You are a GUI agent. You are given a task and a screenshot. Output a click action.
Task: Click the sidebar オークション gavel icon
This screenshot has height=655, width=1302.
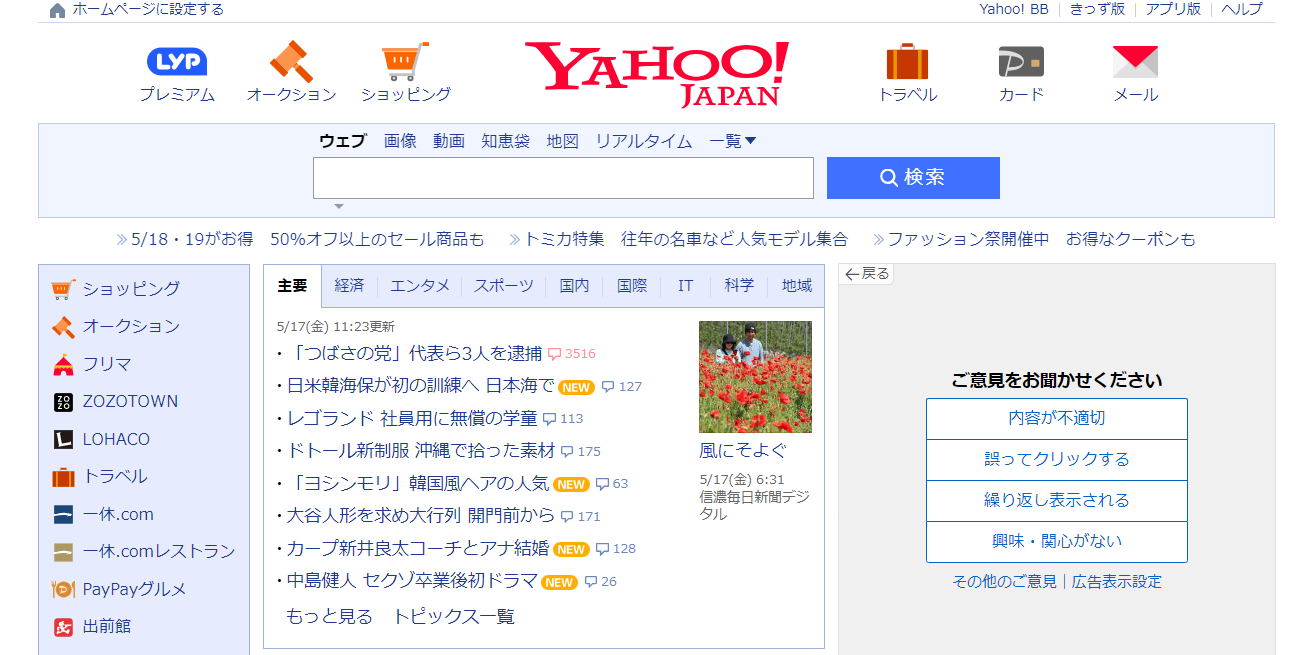(63, 326)
